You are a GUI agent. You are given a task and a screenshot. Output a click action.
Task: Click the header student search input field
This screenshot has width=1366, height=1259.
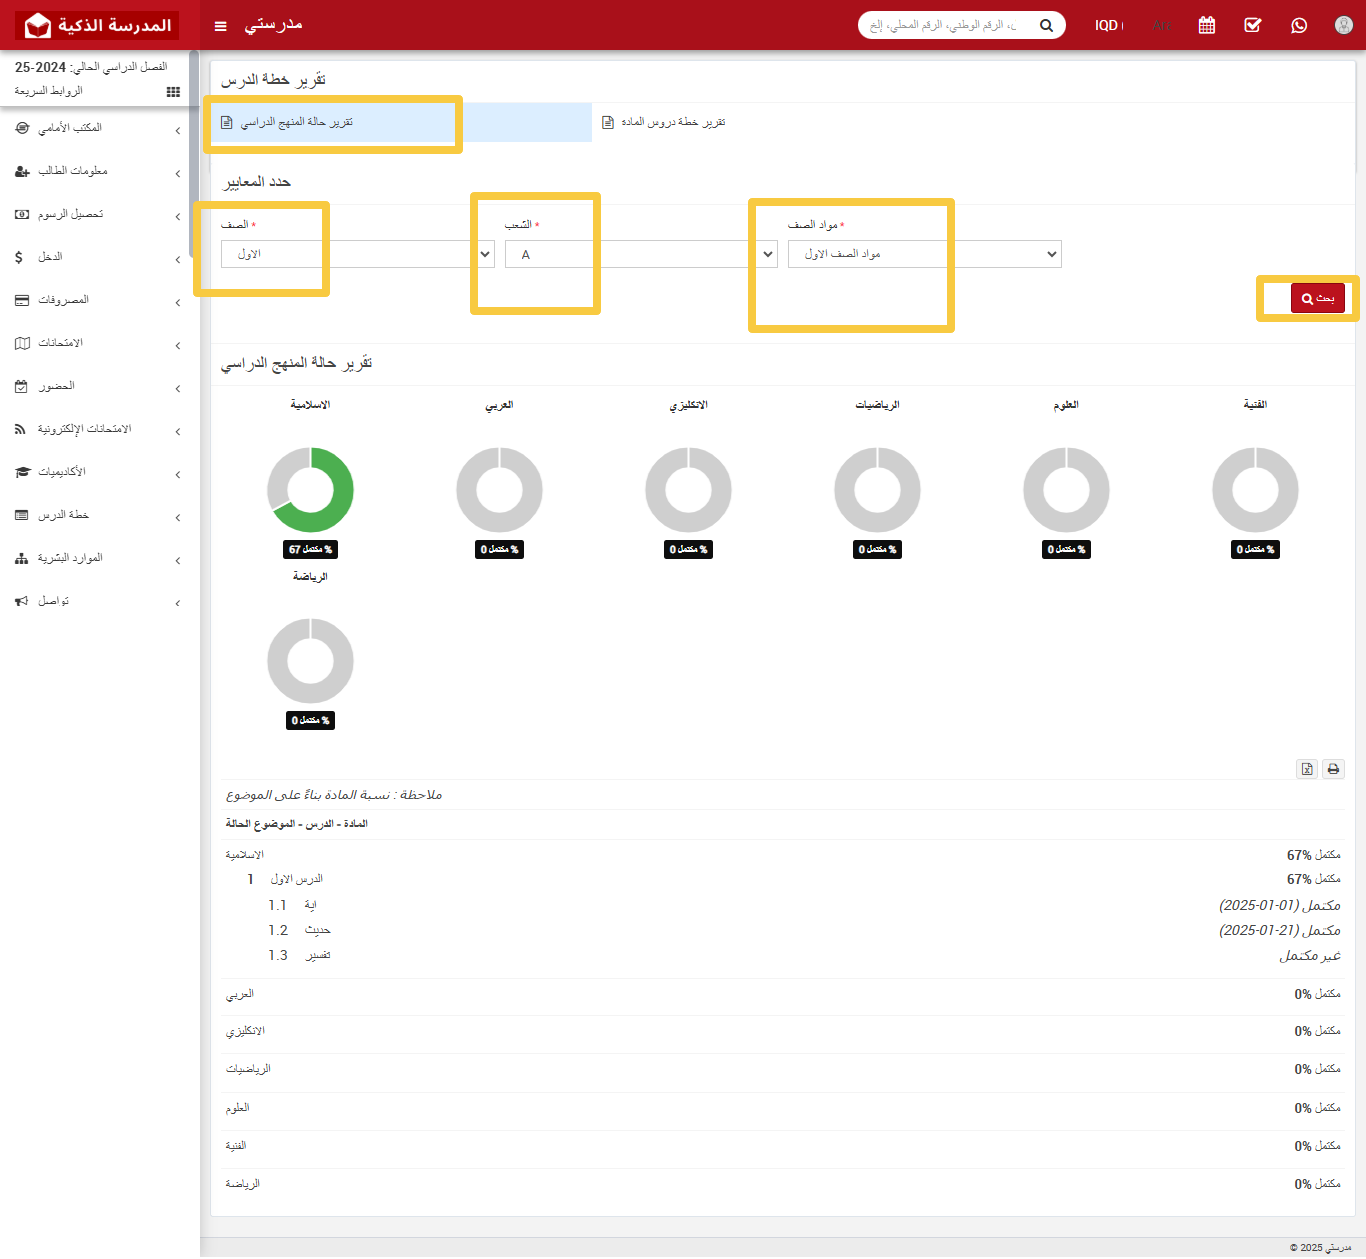pyautogui.click(x=943, y=26)
